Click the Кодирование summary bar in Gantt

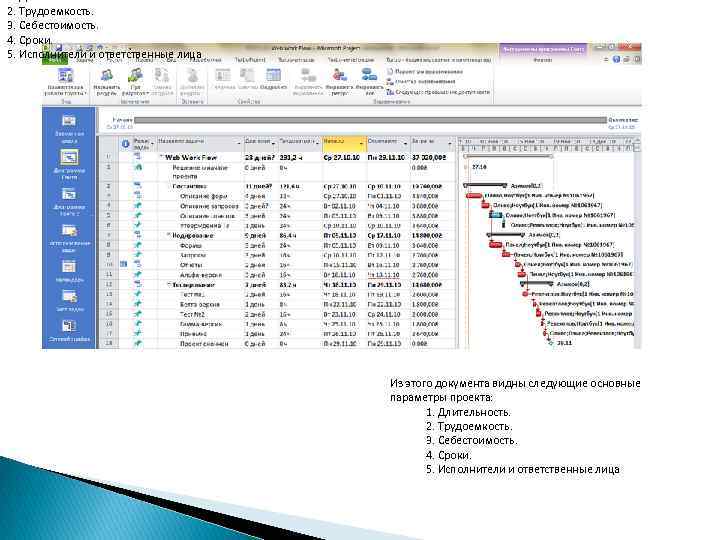(x=506, y=235)
